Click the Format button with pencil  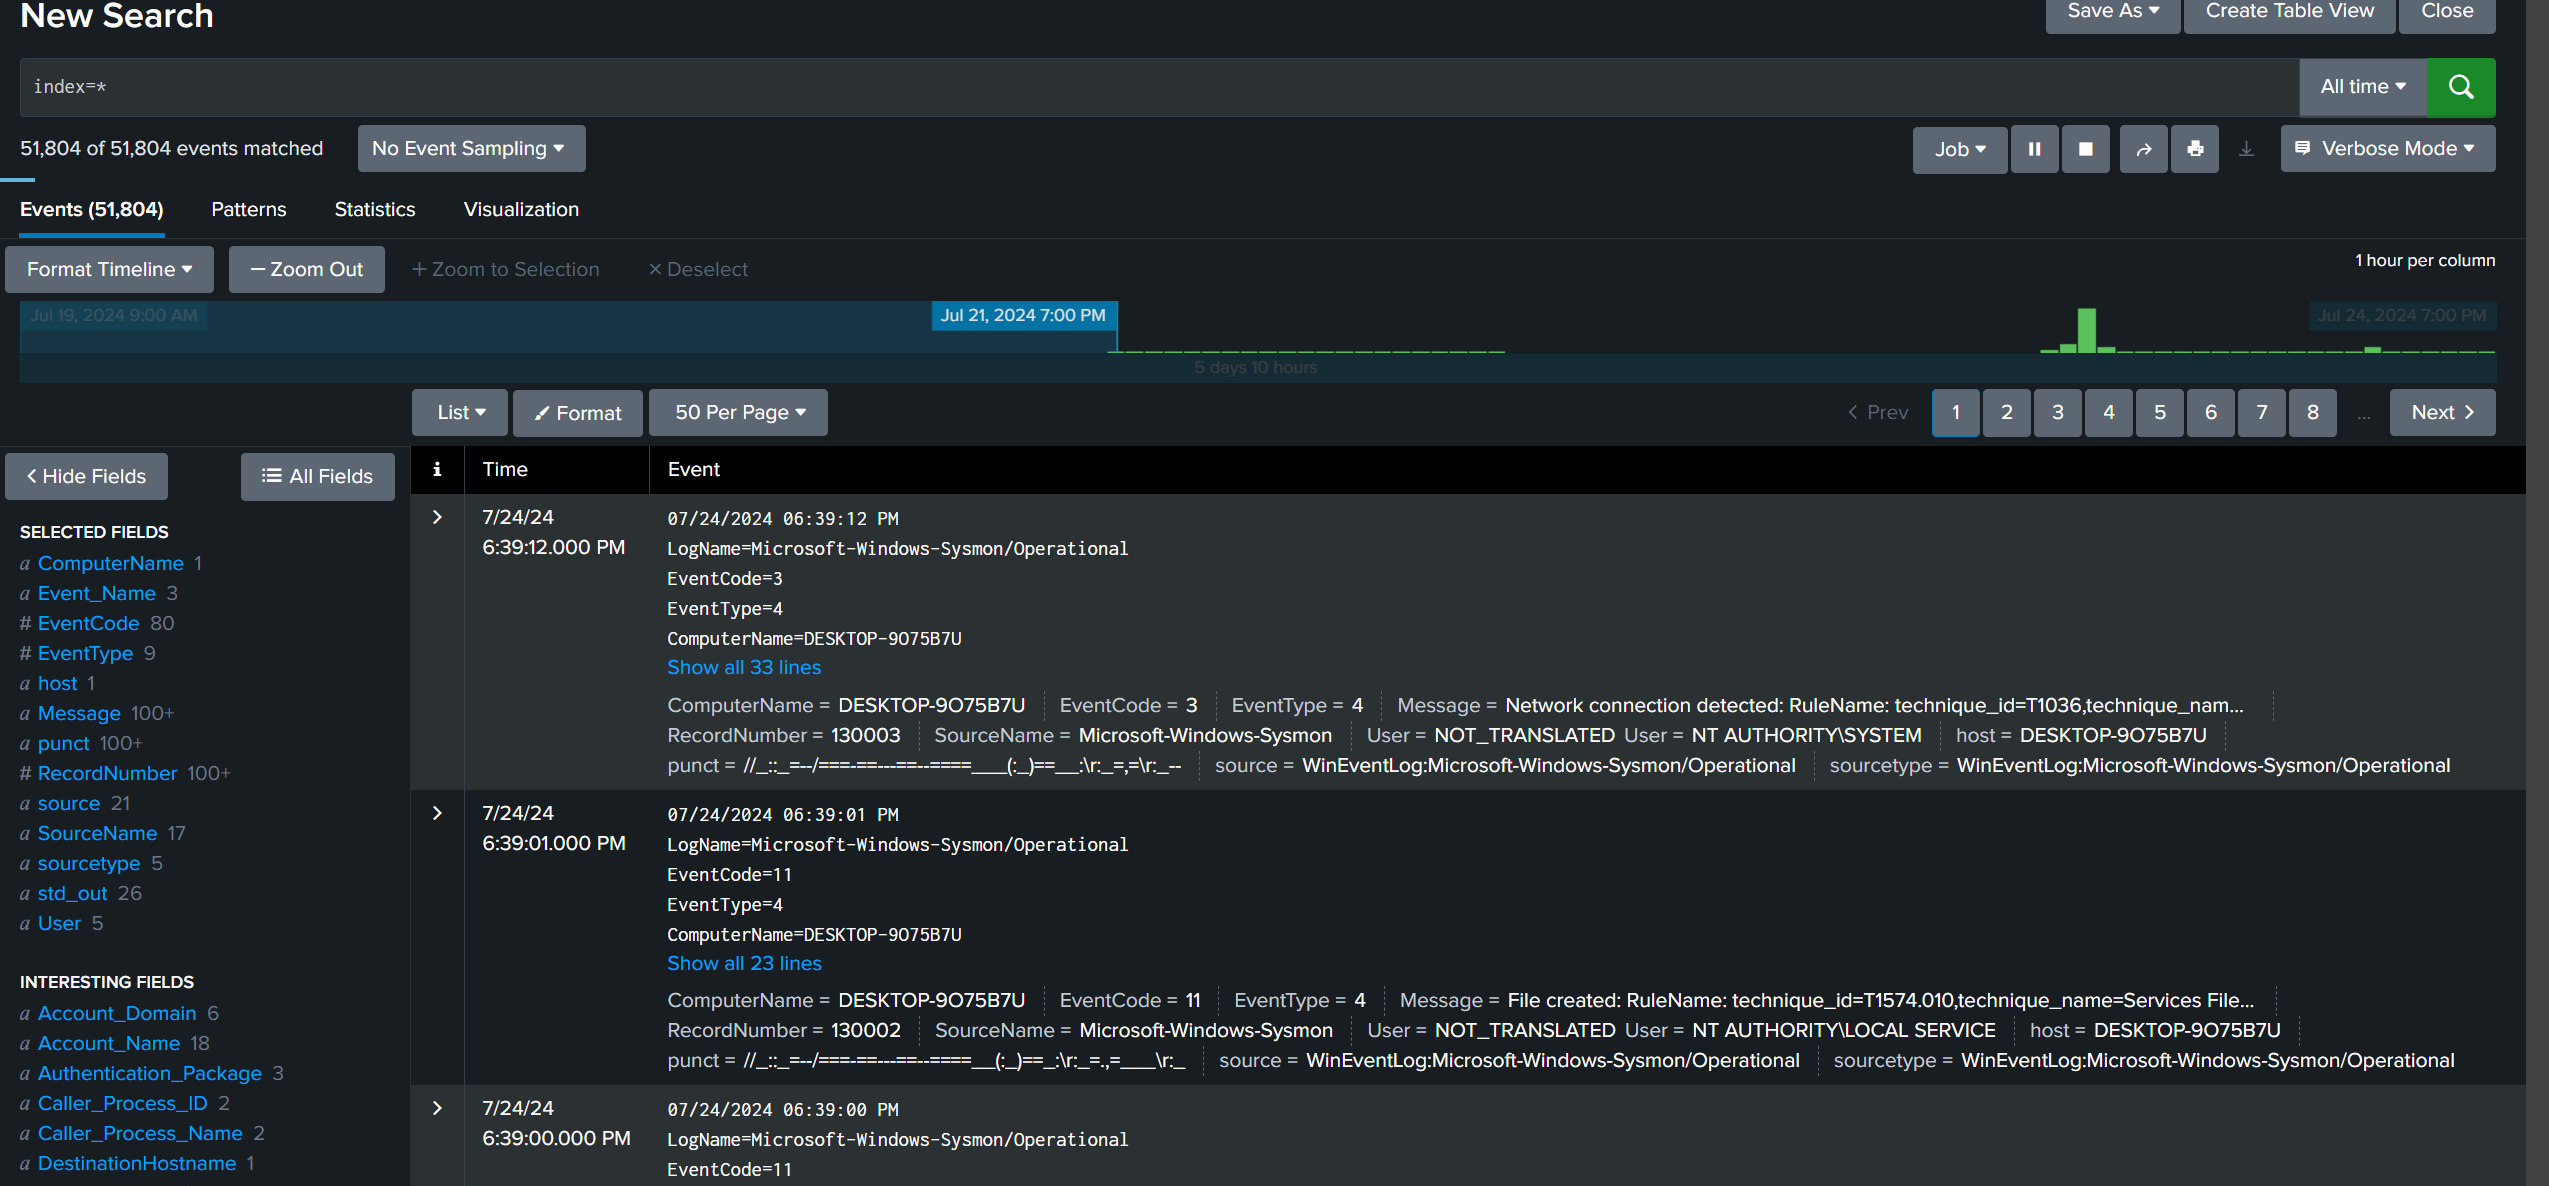click(578, 412)
